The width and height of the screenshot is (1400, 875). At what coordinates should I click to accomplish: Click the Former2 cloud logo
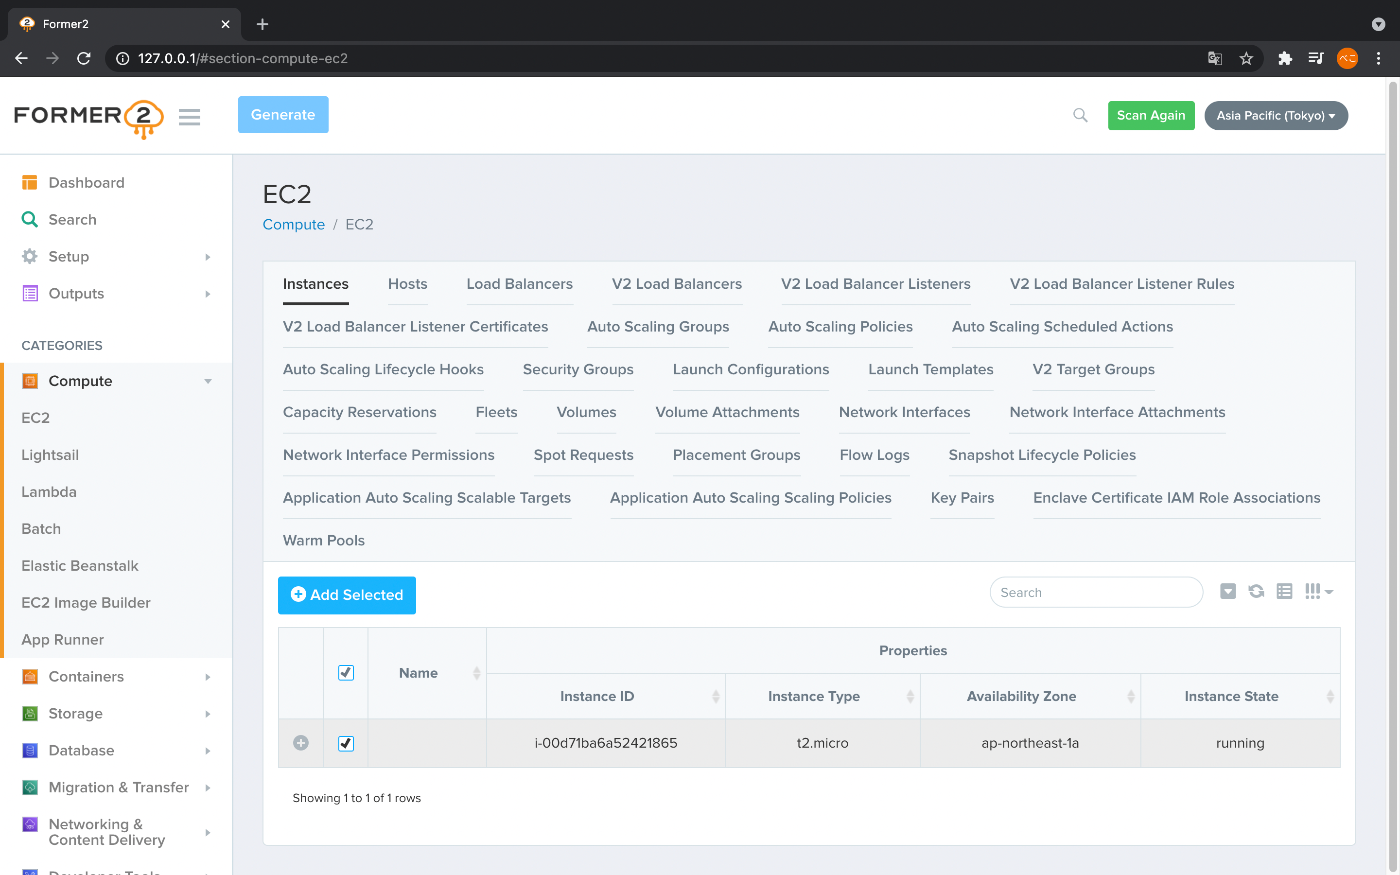pyautogui.click(x=89, y=117)
